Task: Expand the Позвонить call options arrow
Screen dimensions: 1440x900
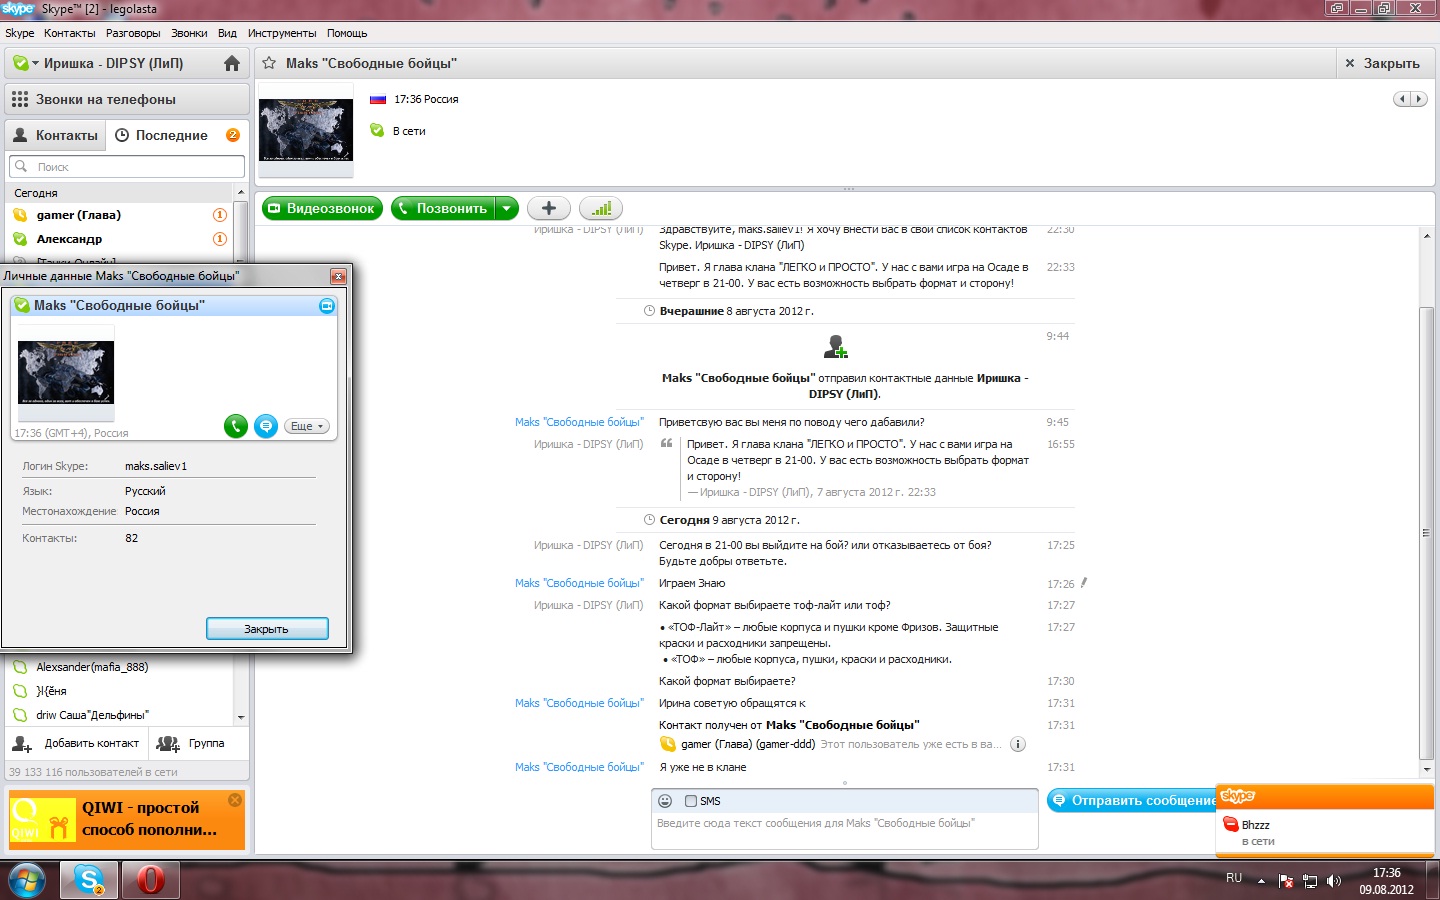Action: point(507,208)
